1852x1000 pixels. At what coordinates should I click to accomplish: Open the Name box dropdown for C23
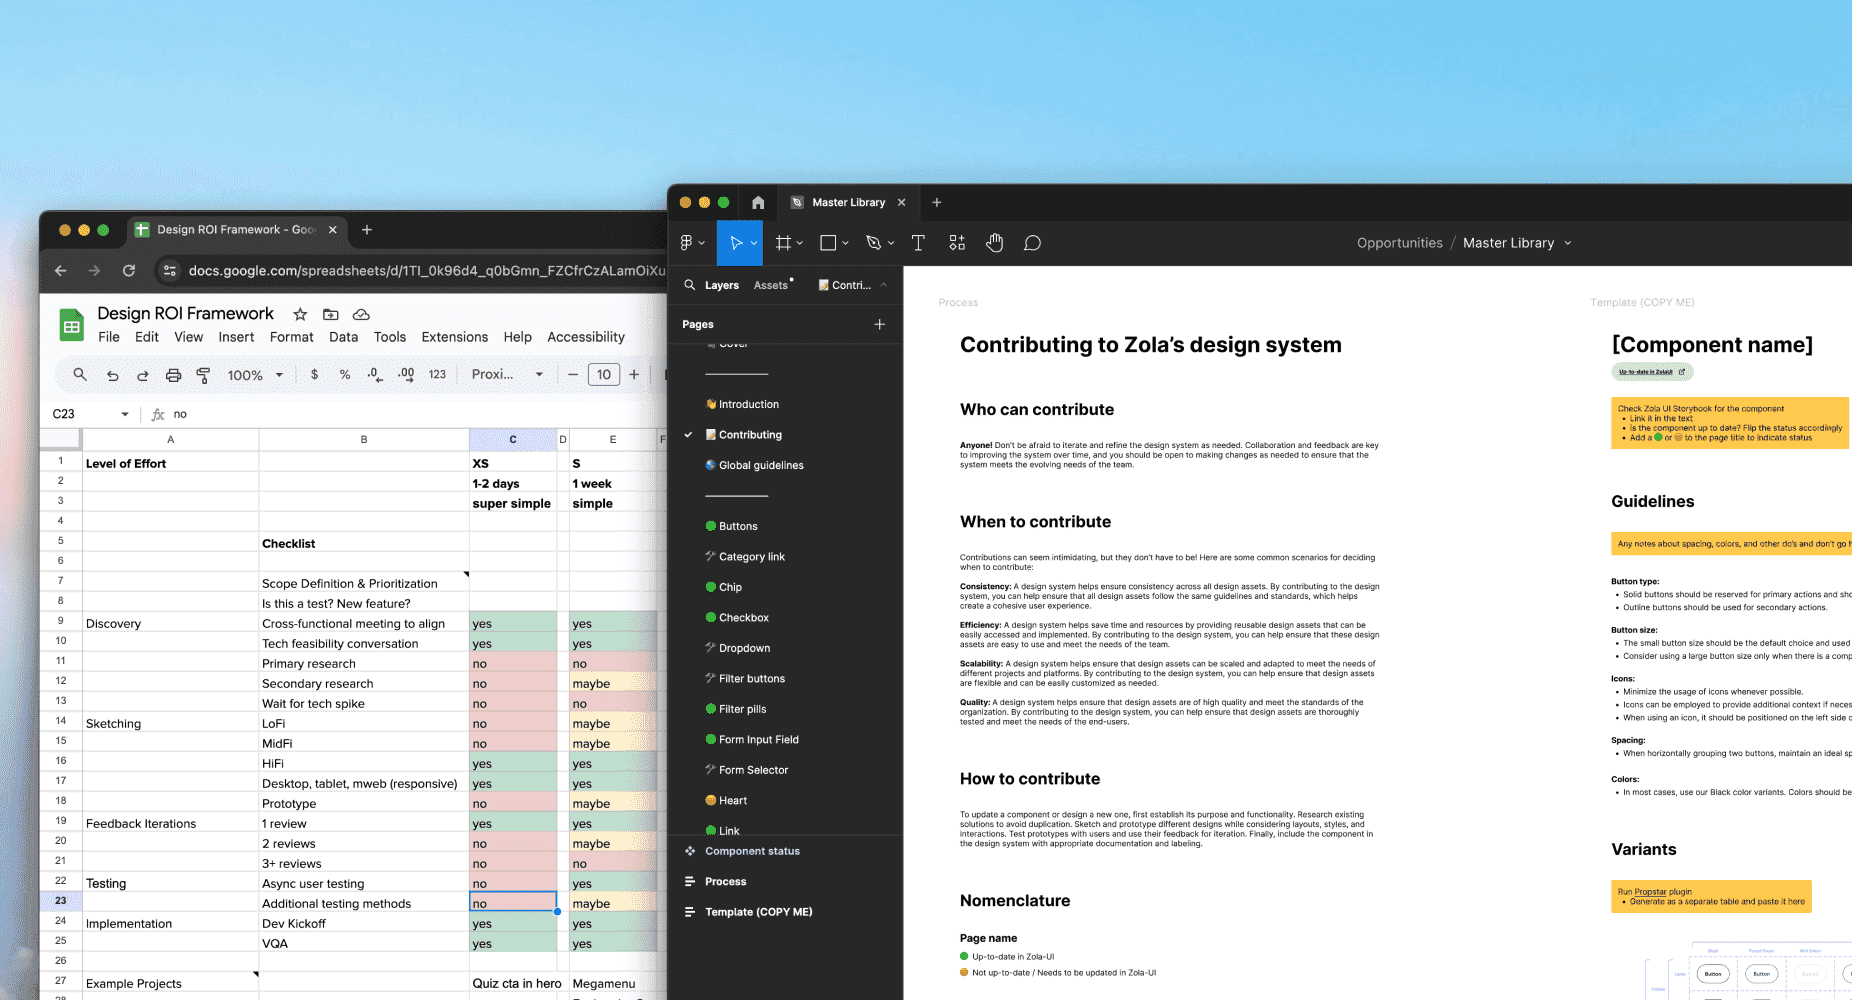(x=125, y=414)
